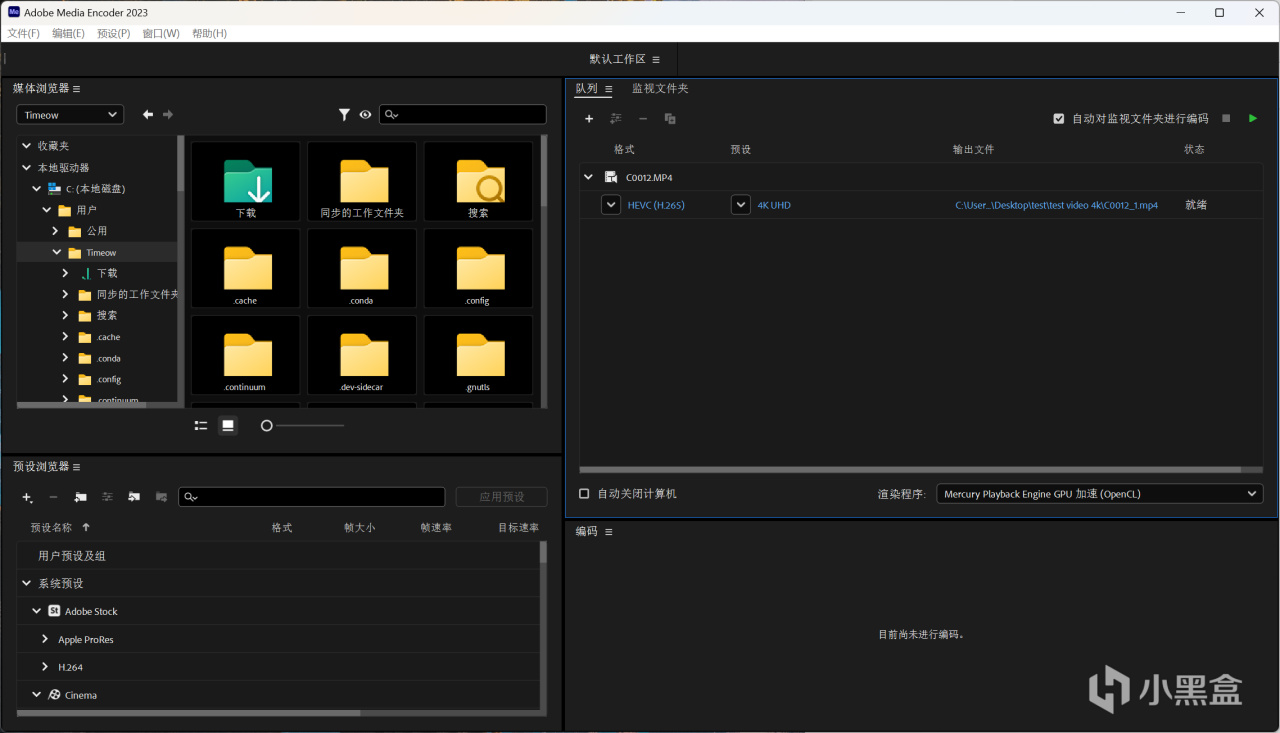Image resolution: width=1280 pixels, height=733 pixels.
Task: Click the delete preset minus icon
Action: (x=54, y=497)
